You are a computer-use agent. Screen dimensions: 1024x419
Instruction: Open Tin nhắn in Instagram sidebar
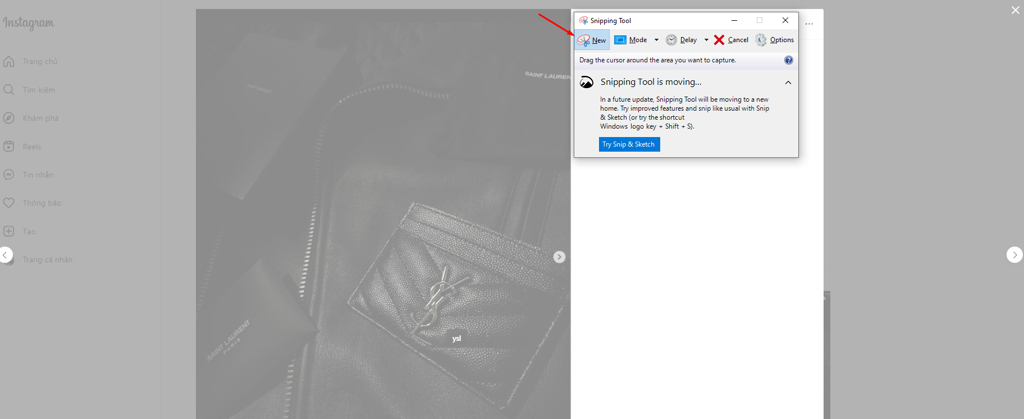coord(39,175)
